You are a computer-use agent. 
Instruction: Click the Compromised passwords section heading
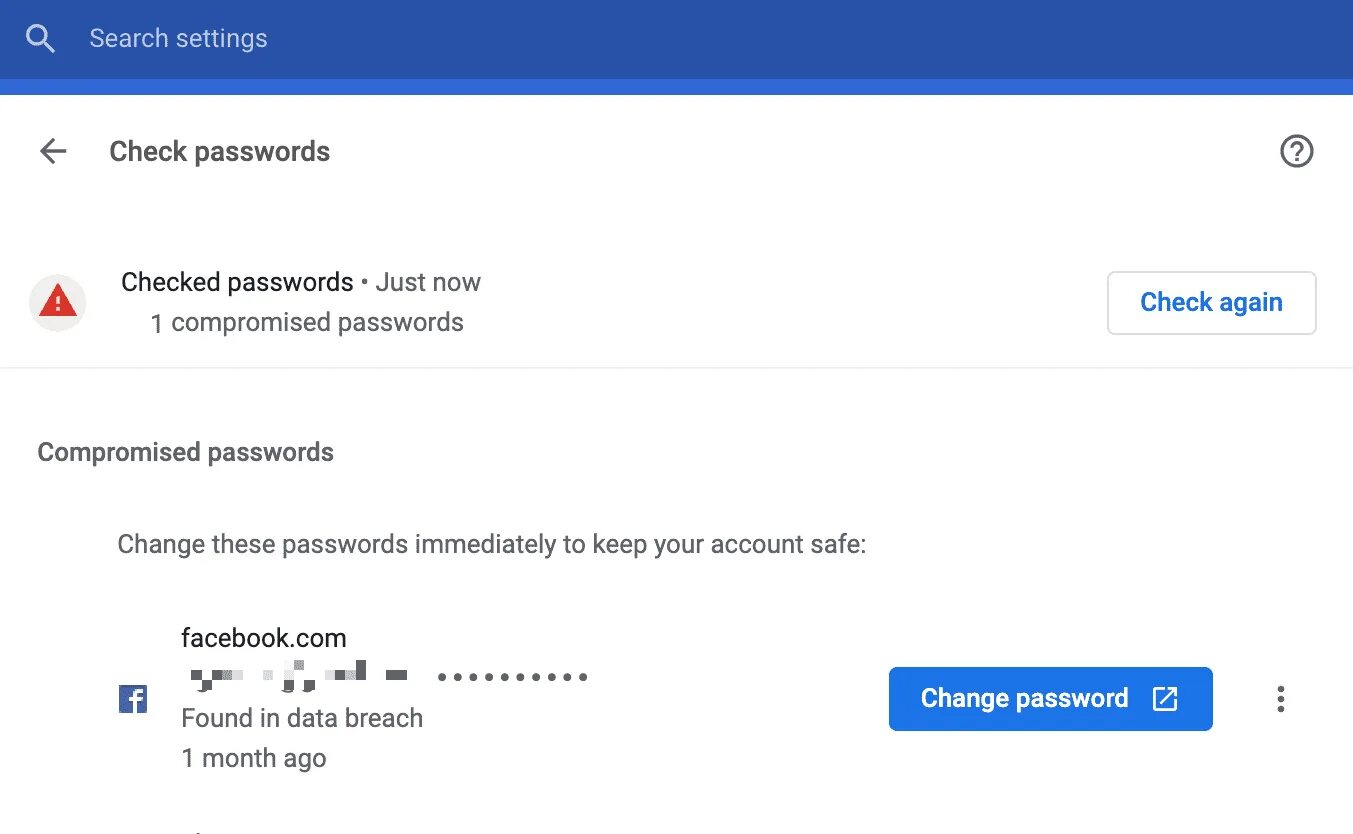point(185,452)
